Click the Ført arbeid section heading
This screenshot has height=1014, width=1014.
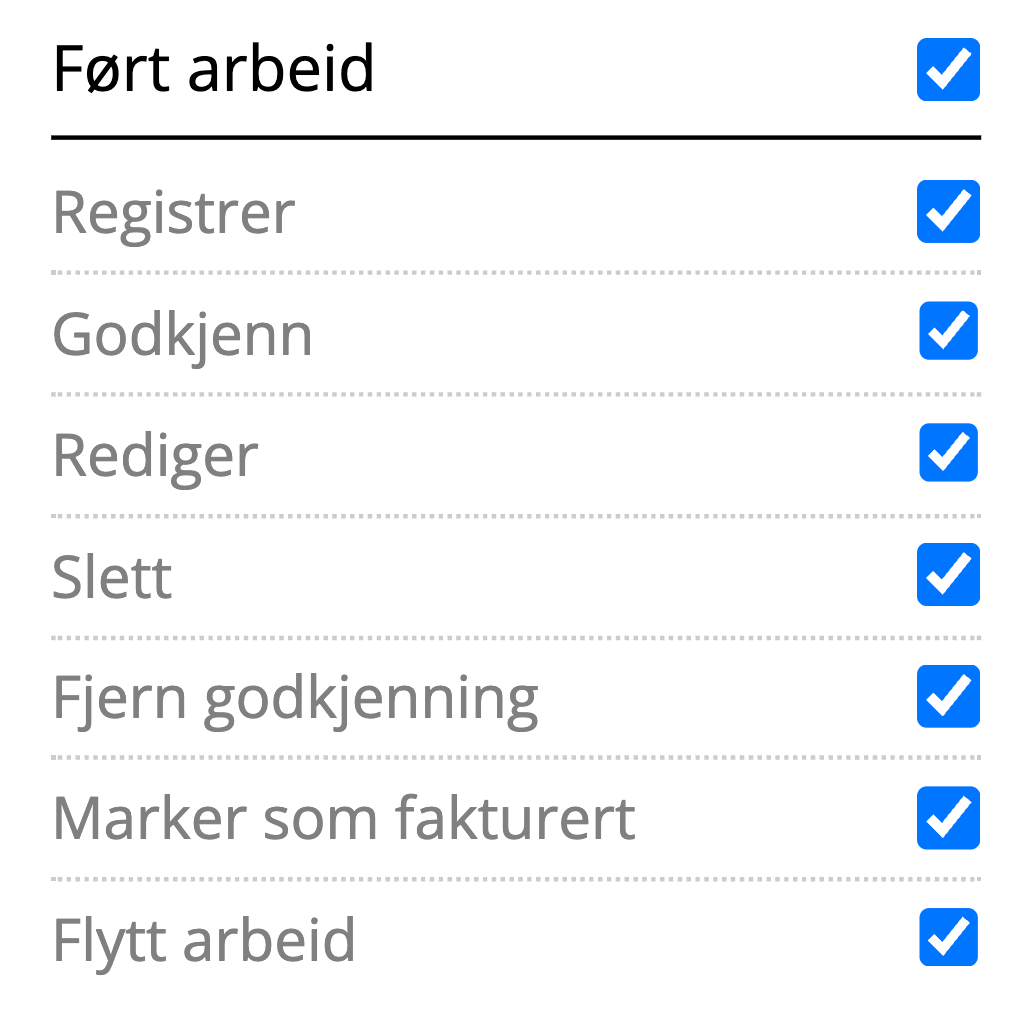(x=213, y=70)
